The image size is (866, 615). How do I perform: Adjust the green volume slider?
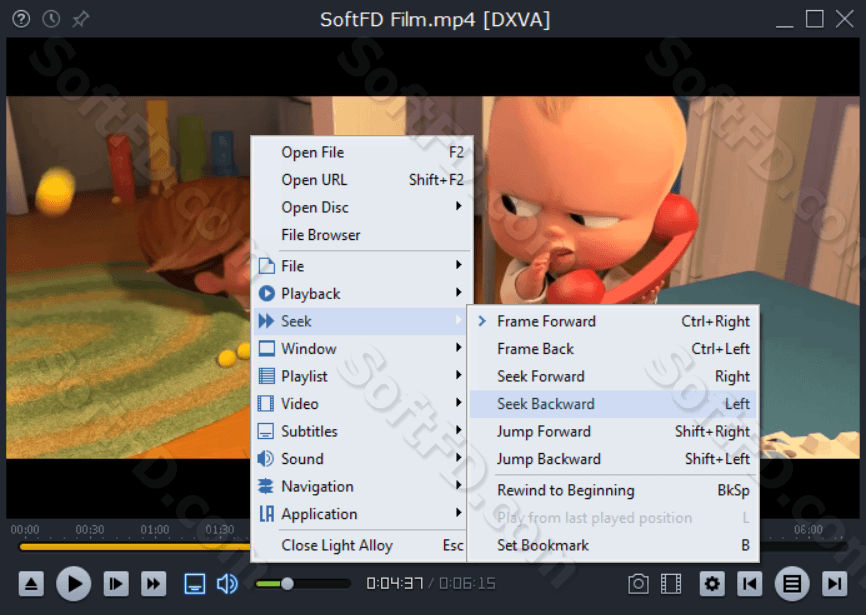click(x=302, y=584)
